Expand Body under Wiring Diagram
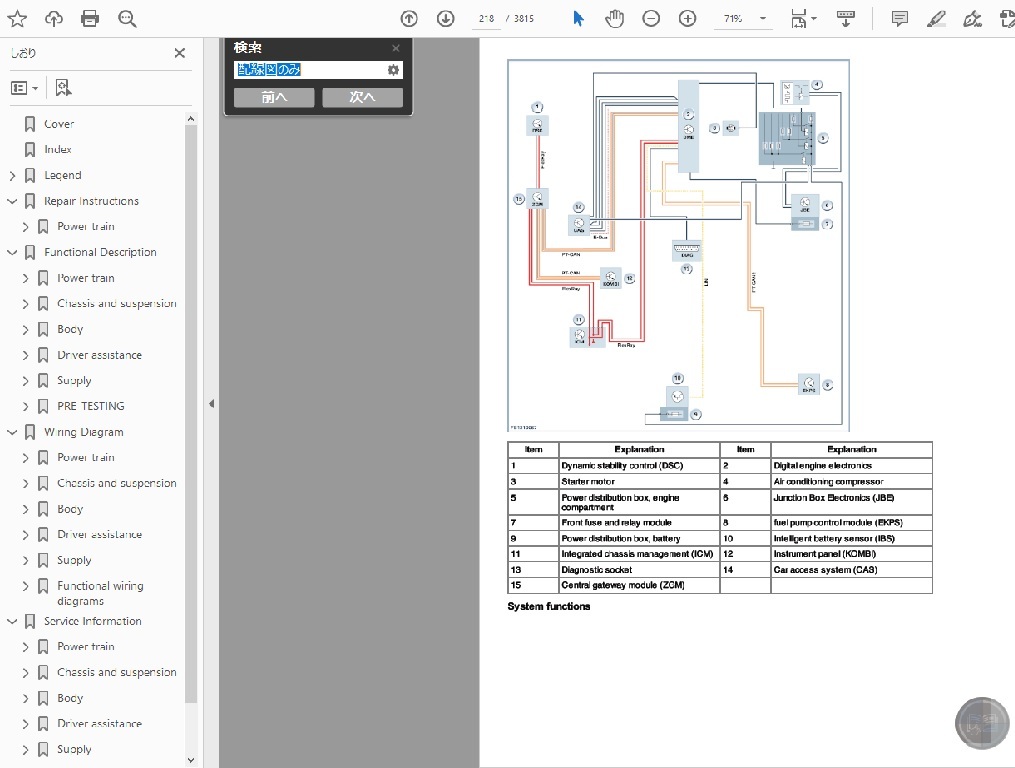The height and width of the screenshot is (768, 1015). 25,510
